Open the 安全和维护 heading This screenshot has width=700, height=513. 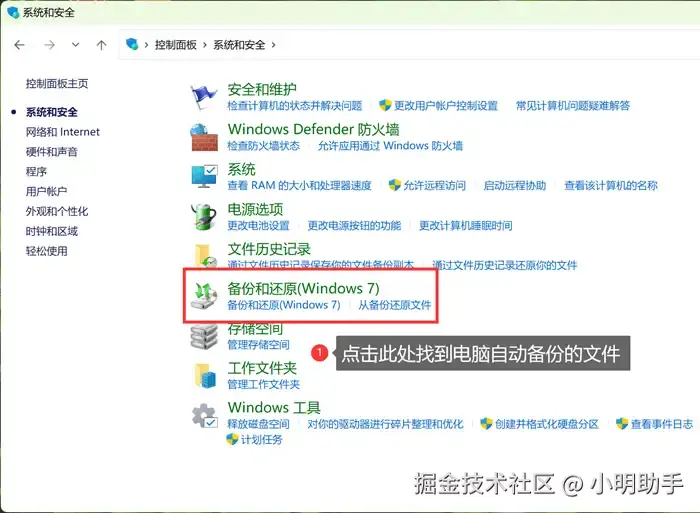click(262, 89)
